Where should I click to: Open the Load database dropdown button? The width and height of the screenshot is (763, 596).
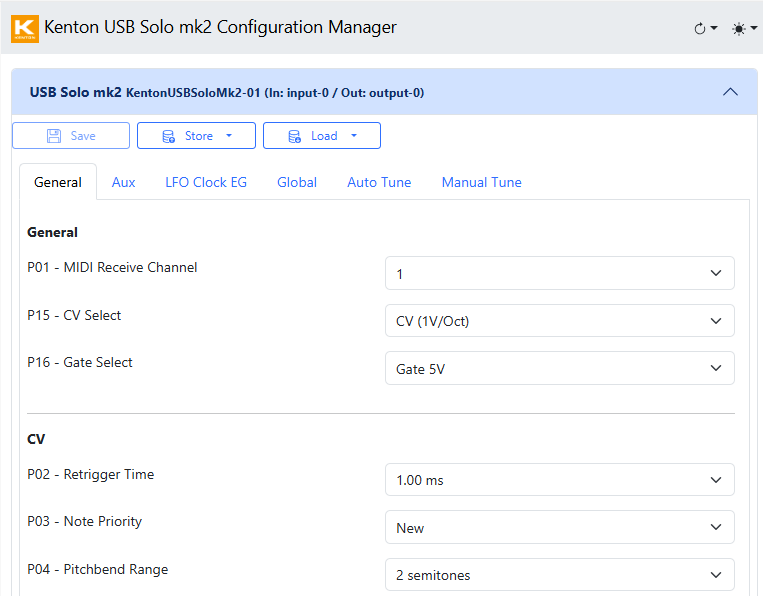point(321,136)
